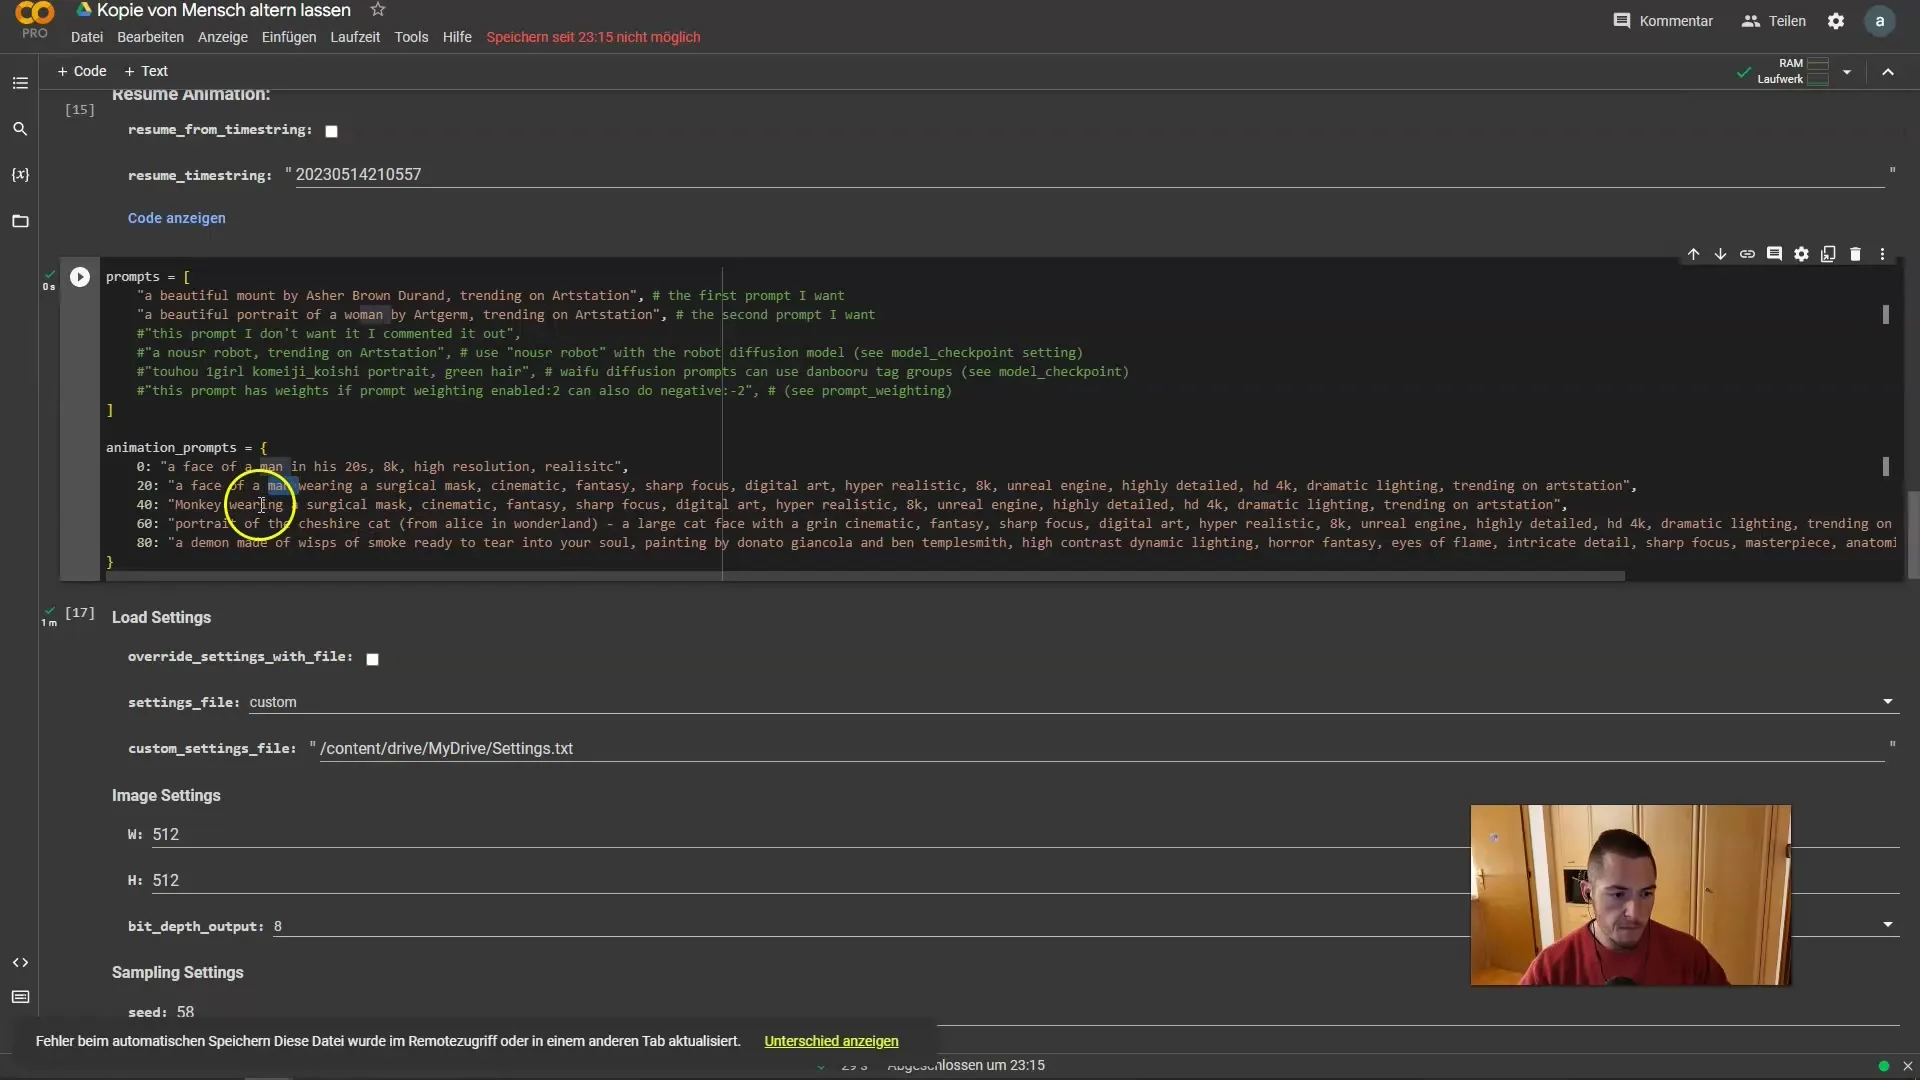Image resolution: width=1920 pixels, height=1080 pixels.
Task: Open bit_depth_output dropdown
Action: 1888,925
